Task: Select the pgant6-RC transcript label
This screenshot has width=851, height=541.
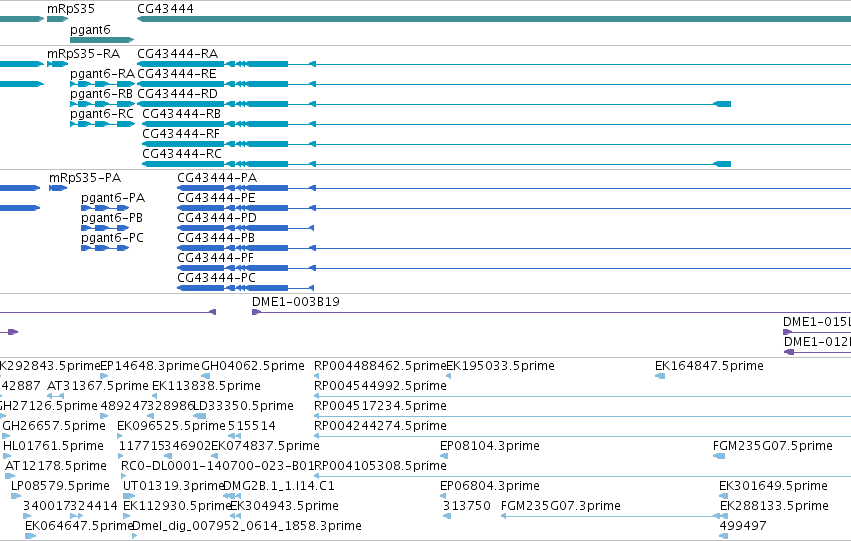Action: point(102,114)
